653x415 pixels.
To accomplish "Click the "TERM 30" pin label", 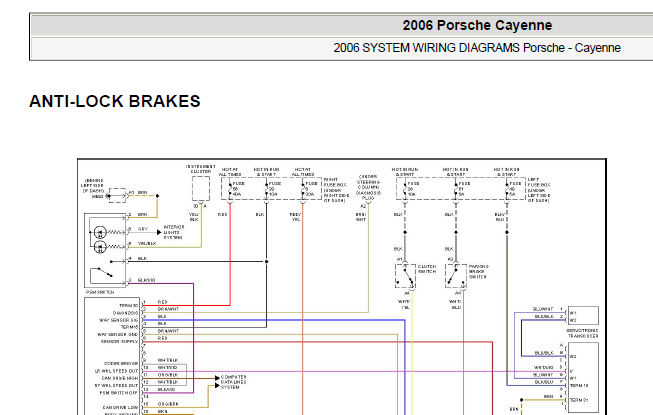I will (129, 306).
